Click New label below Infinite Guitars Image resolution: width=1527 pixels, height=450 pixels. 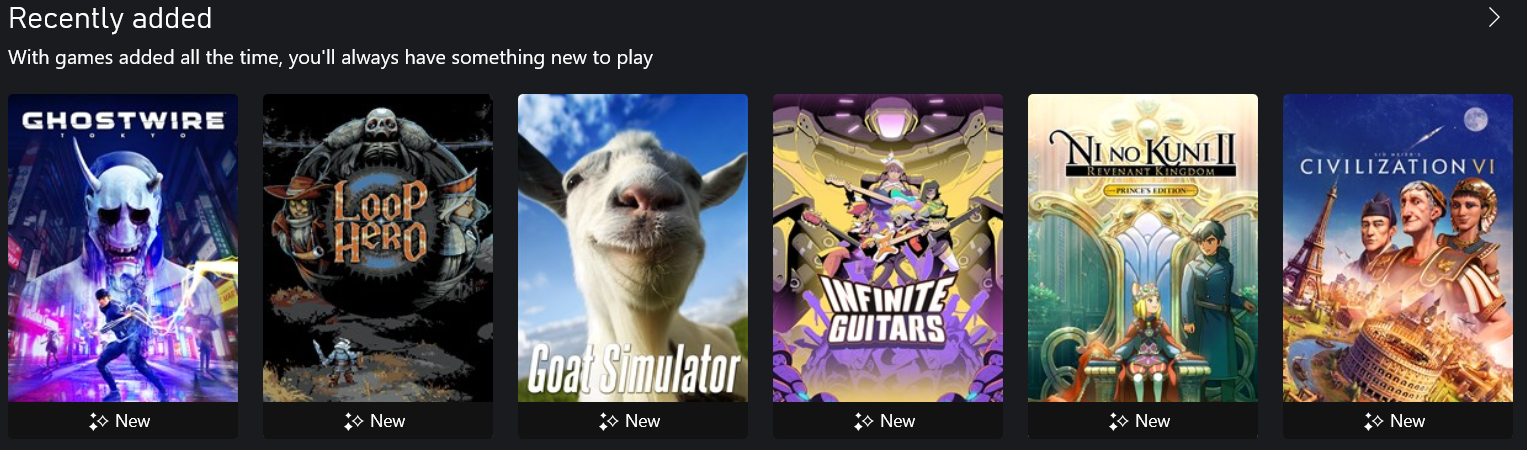(x=898, y=421)
